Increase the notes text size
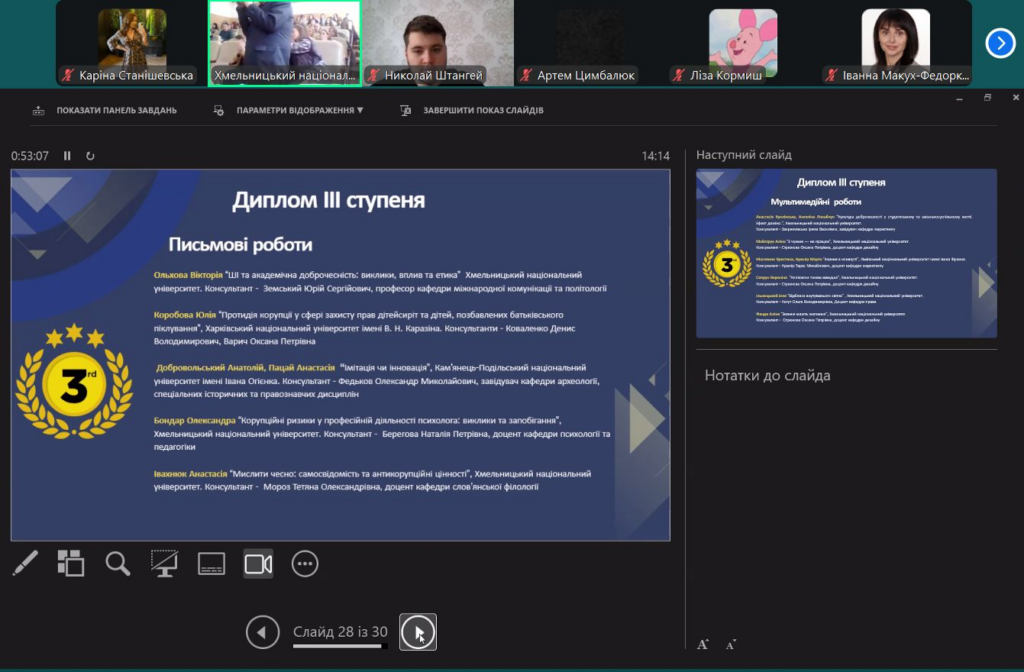This screenshot has width=1024, height=672. (x=703, y=644)
